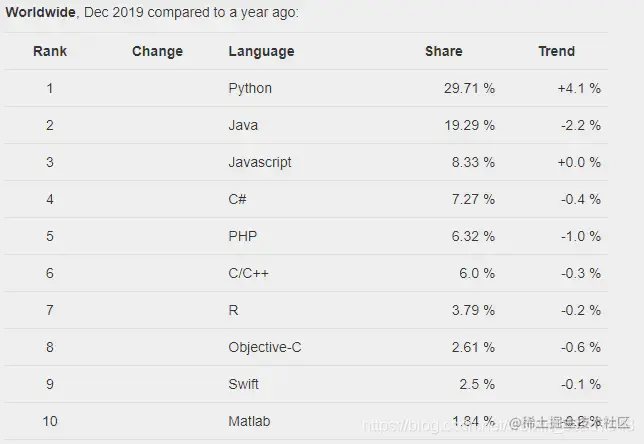
Task: Select the Javascript language entry
Action: [260, 162]
